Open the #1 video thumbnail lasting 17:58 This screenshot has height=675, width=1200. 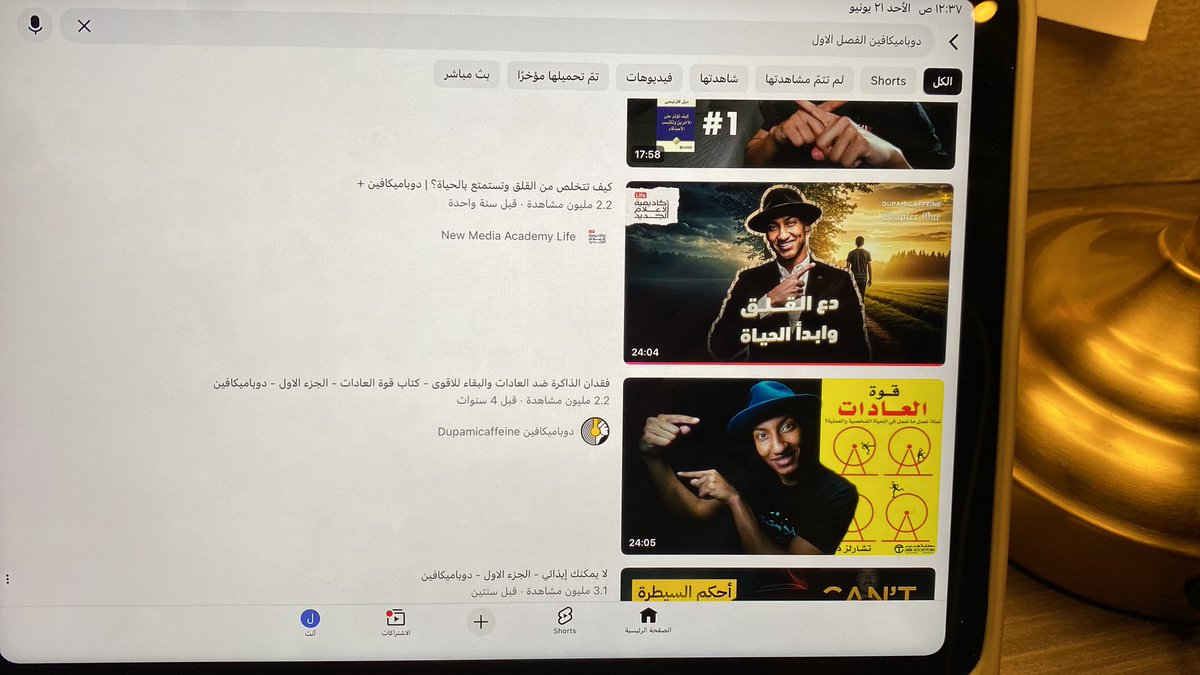coord(791,135)
